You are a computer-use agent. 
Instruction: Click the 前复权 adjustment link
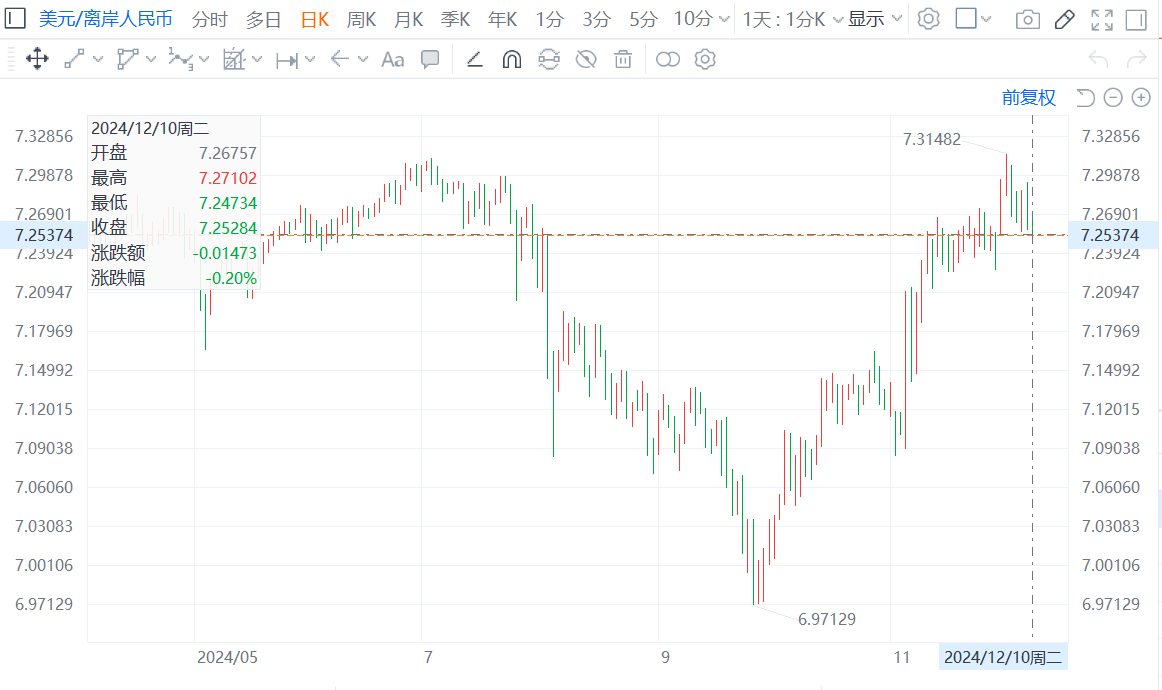click(1029, 97)
